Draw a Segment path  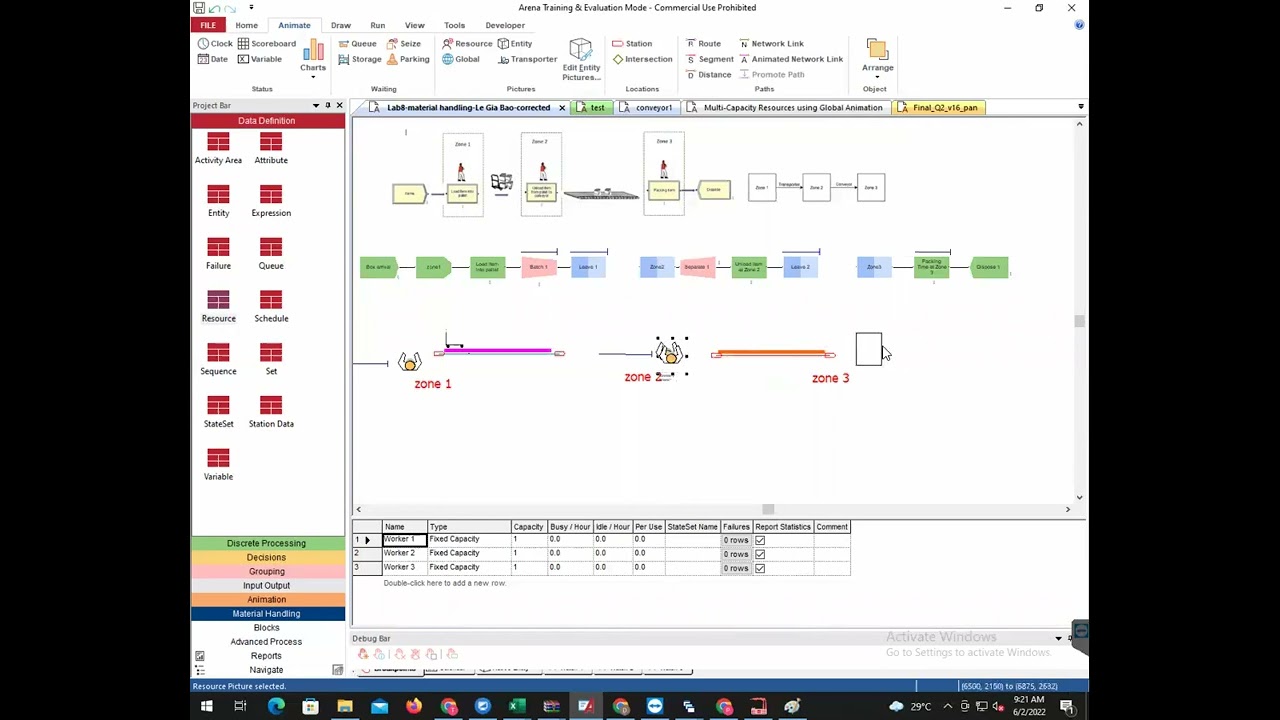click(x=709, y=59)
